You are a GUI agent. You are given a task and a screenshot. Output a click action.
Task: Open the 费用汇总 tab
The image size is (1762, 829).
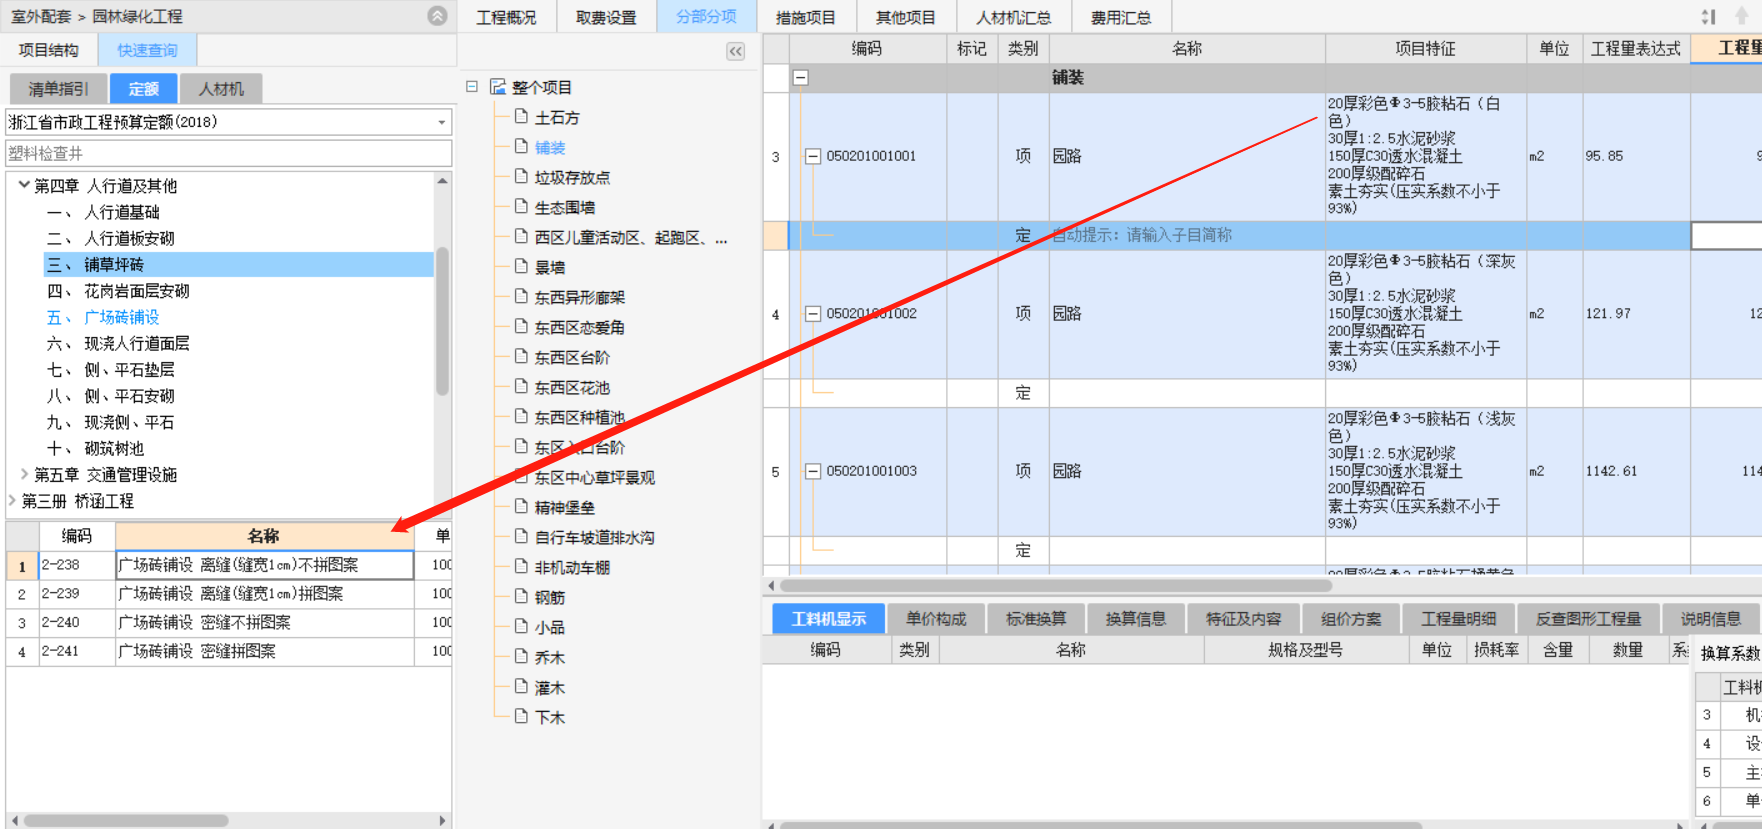pos(1121,17)
